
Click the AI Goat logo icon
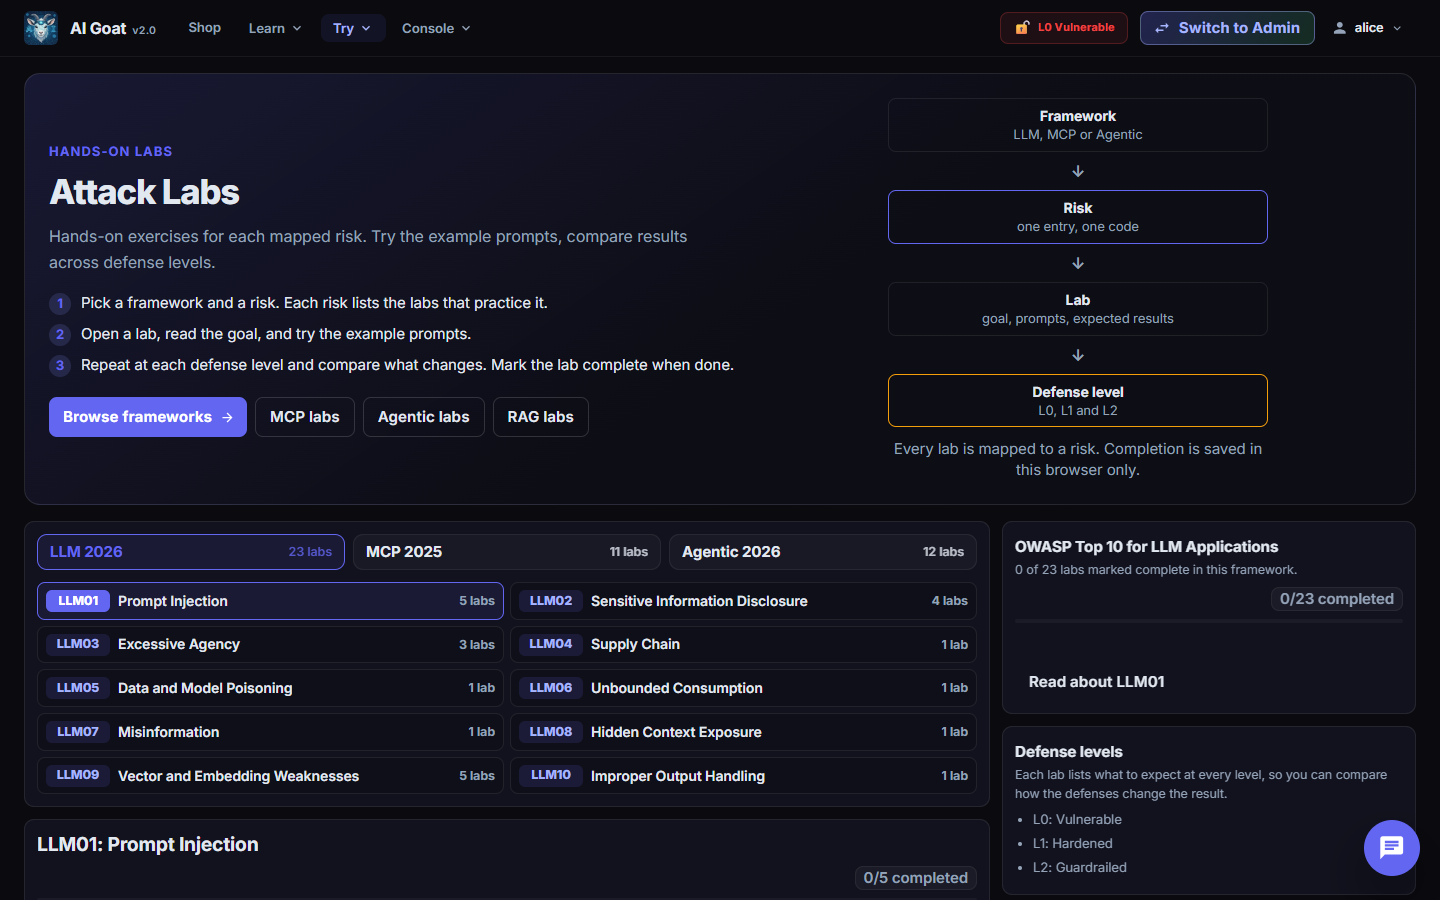pos(41,28)
